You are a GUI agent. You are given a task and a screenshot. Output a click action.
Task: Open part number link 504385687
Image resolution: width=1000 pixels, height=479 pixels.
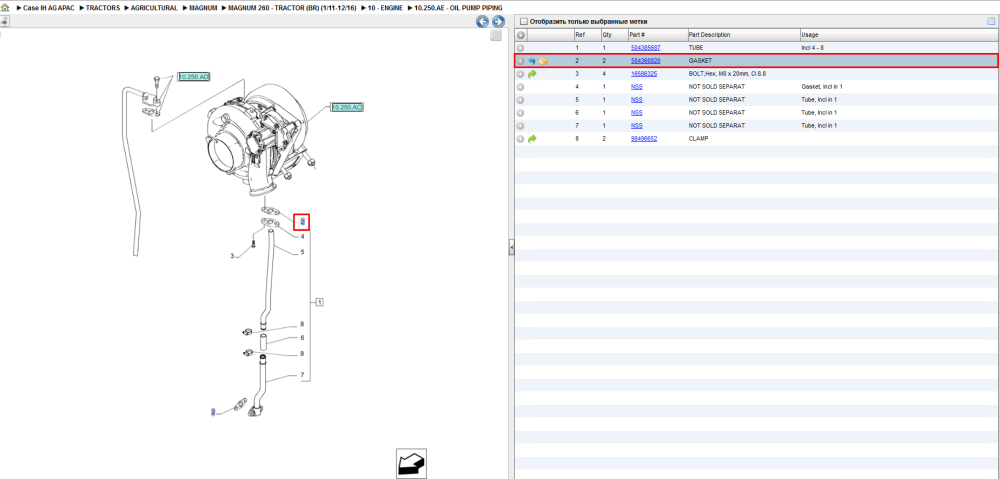point(645,48)
